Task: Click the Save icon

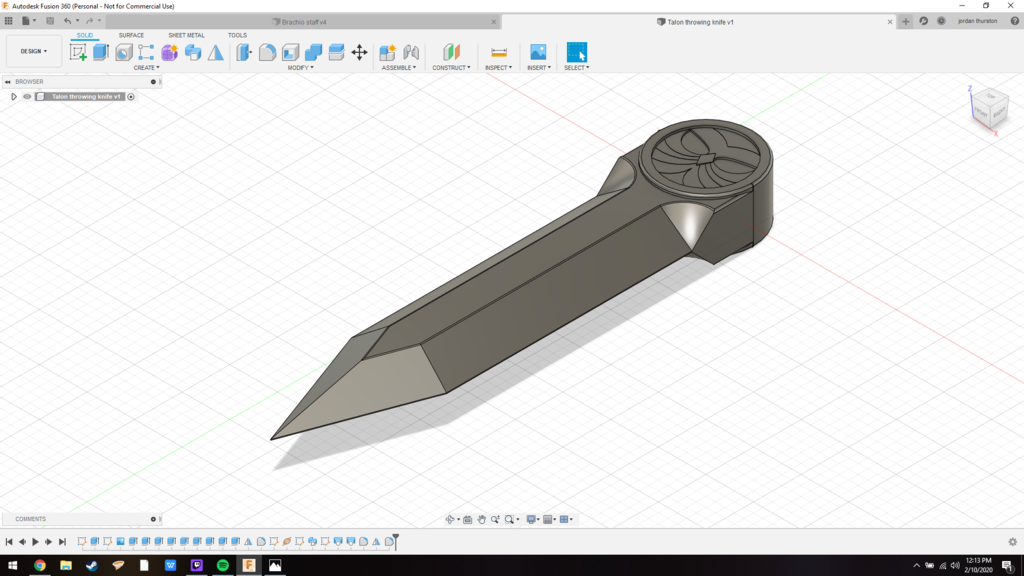Action: 50,21
